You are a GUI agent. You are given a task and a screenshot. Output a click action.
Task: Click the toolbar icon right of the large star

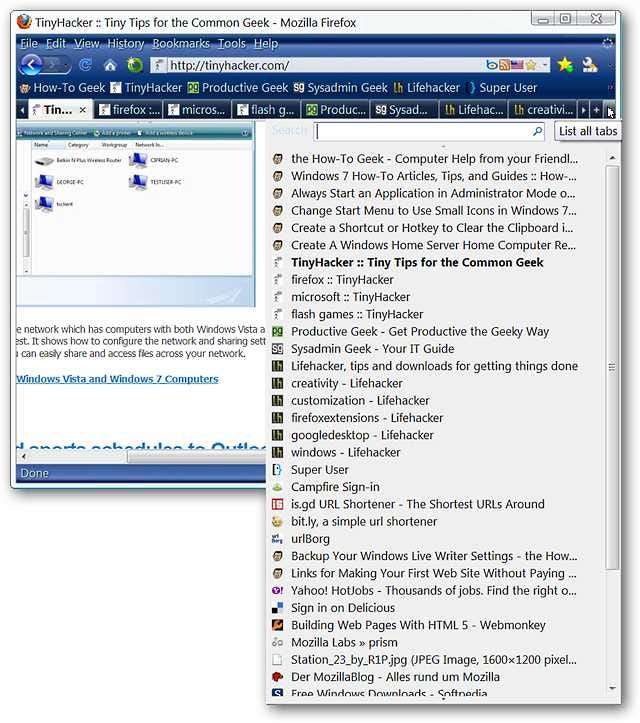[x=590, y=65]
